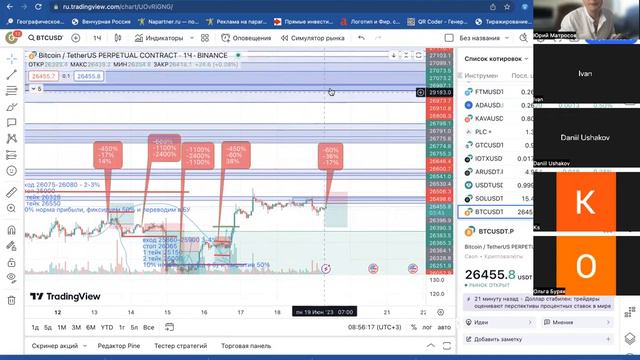Hide all drawings with eye icon
The image size is (640, 360).
click(x=11, y=278)
